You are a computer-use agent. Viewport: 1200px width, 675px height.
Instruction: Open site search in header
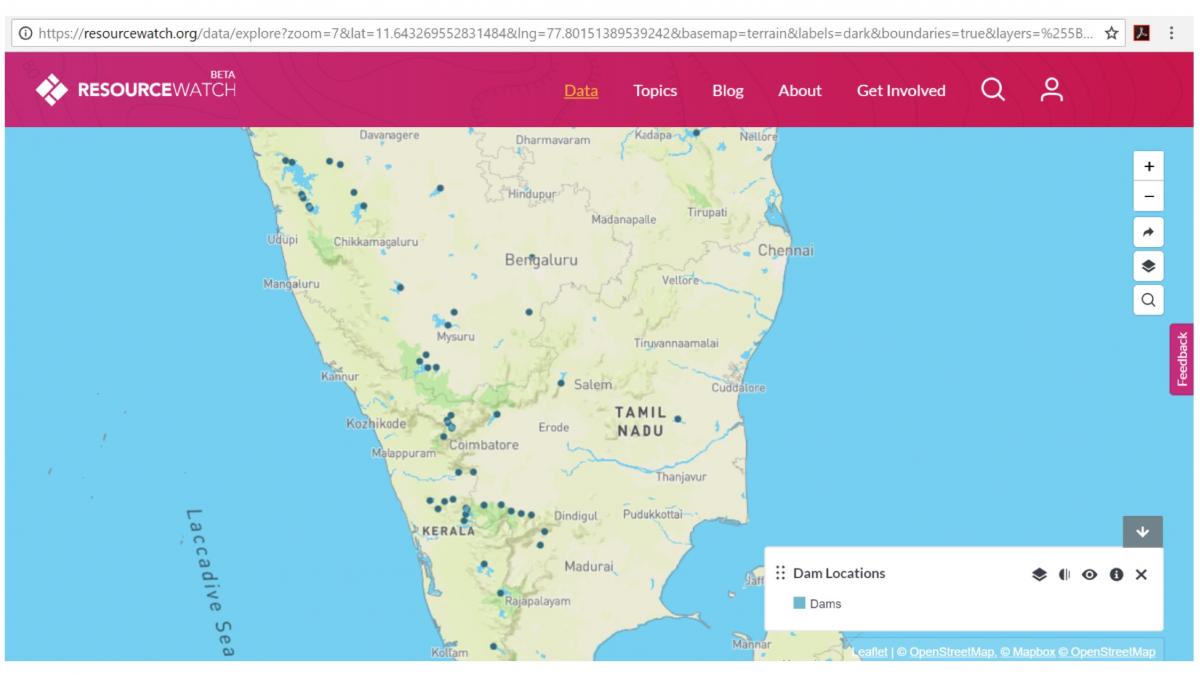pos(992,90)
